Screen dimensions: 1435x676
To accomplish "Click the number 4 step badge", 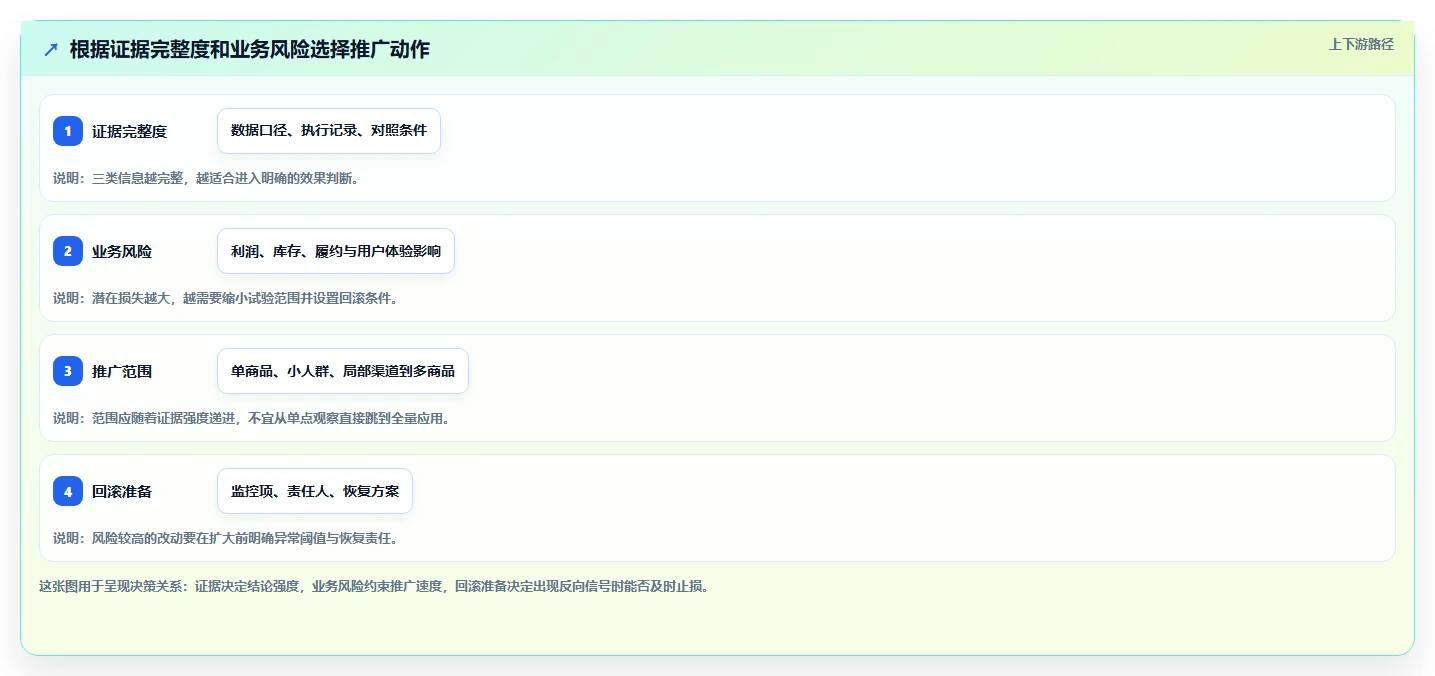I will (x=68, y=491).
